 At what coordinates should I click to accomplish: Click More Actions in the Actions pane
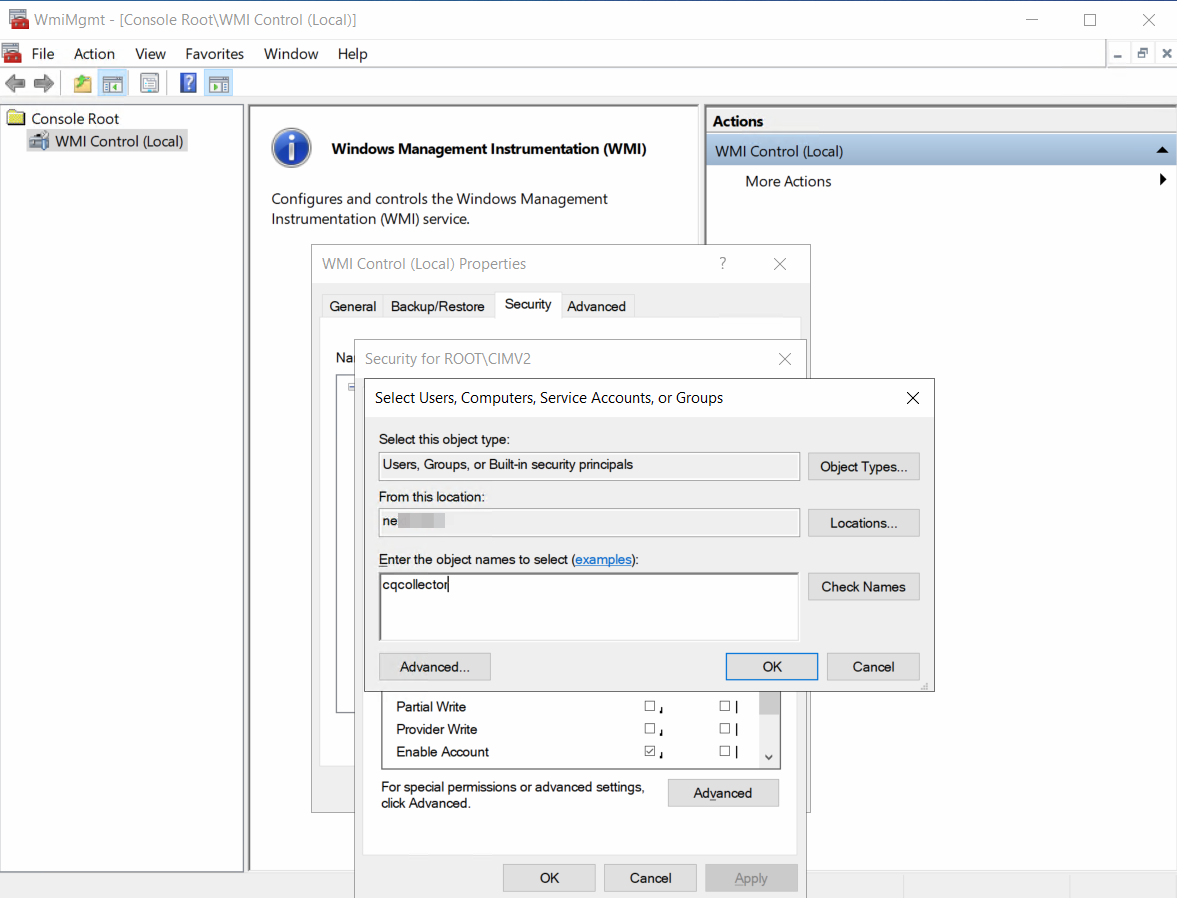coord(788,181)
